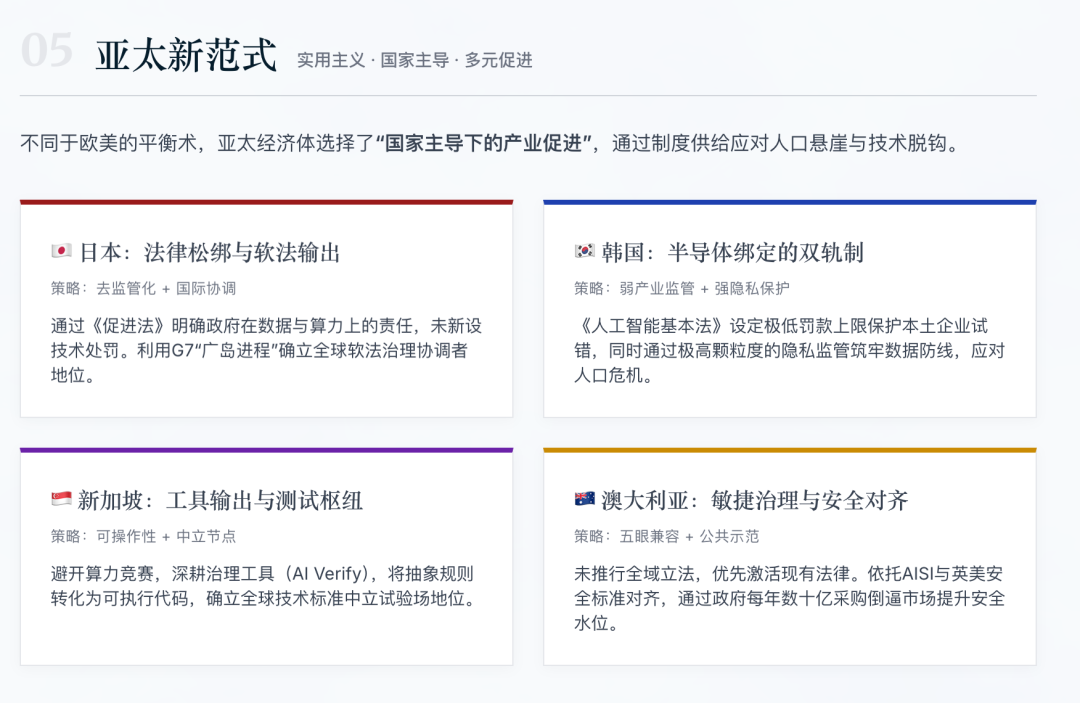Click the red top bar of Japan card

pyautogui.click(x=266, y=202)
